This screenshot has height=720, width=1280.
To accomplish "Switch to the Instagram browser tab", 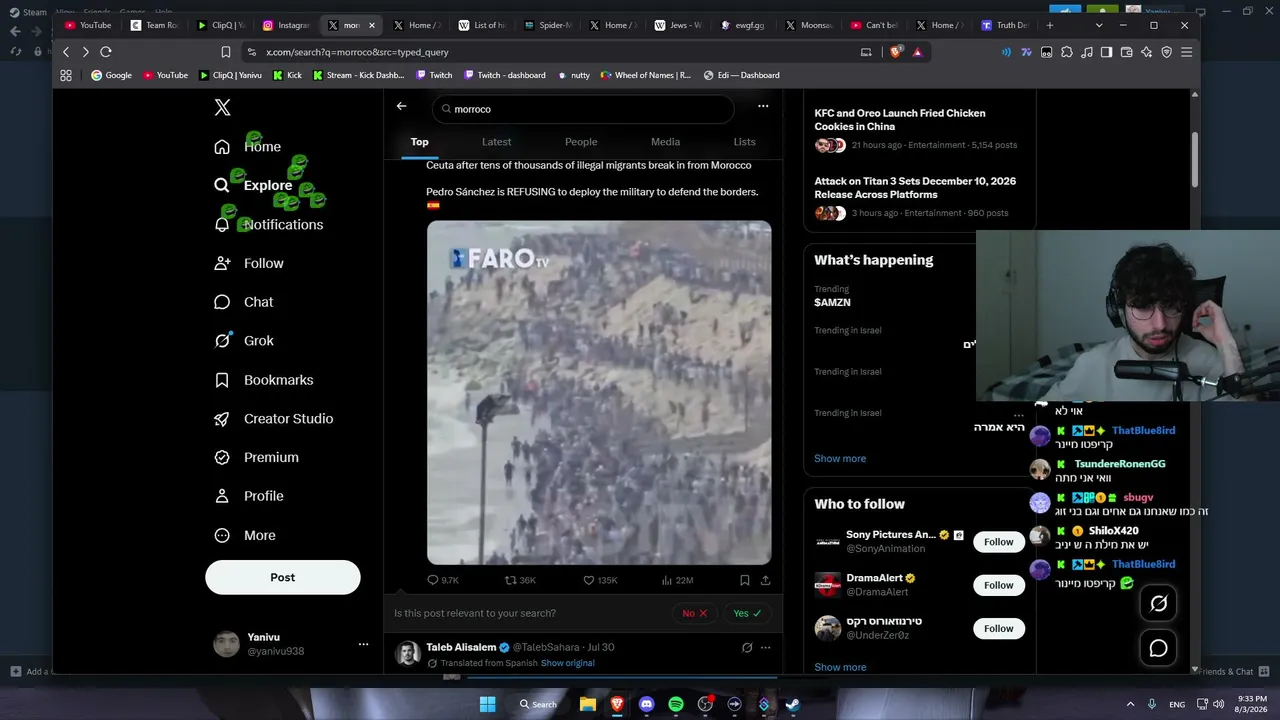I will pos(288,25).
